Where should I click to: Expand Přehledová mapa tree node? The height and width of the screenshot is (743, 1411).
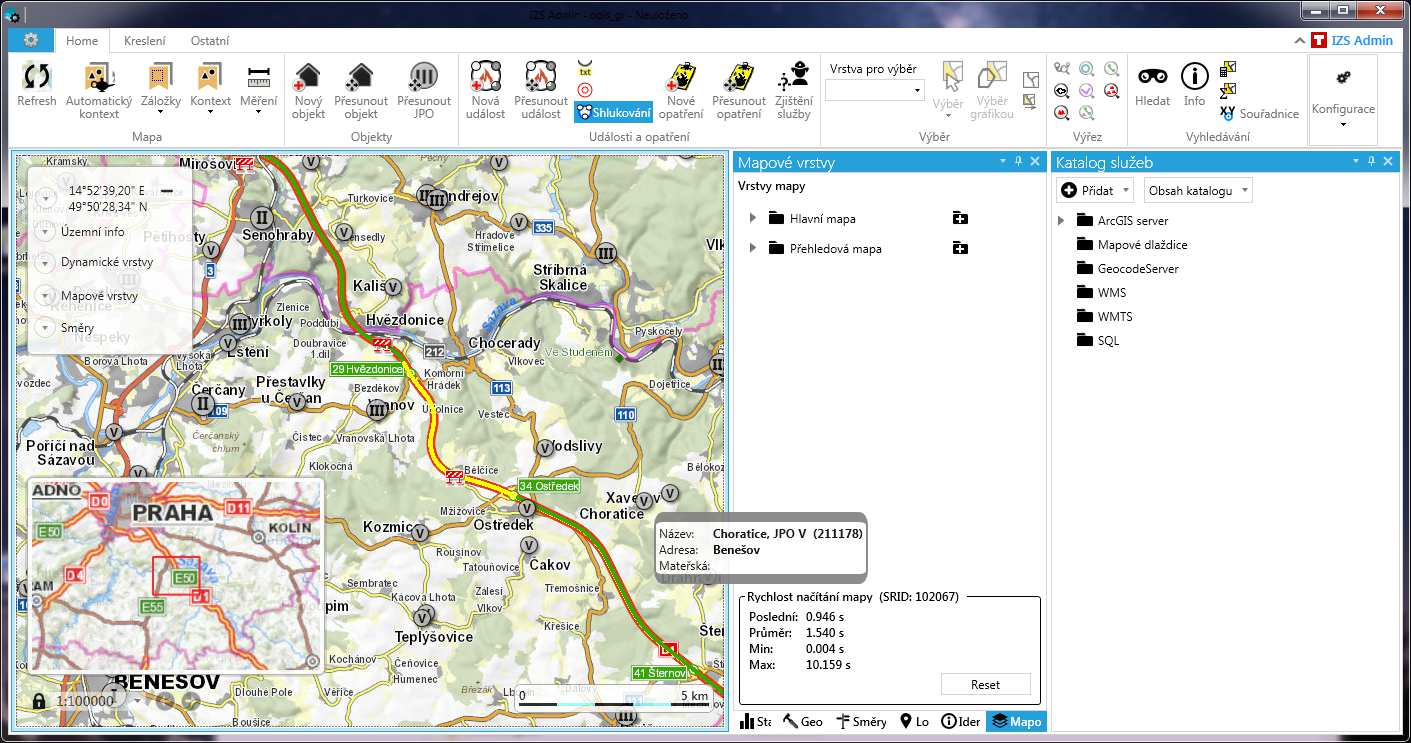click(753, 248)
